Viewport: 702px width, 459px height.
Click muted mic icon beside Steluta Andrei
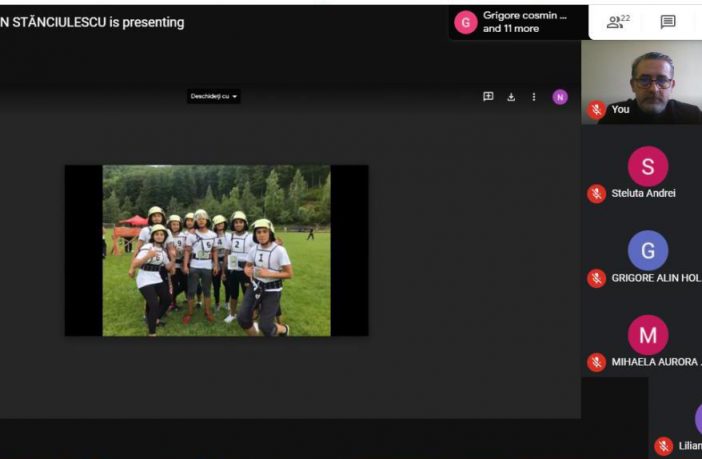pyautogui.click(x=597, y=194)
